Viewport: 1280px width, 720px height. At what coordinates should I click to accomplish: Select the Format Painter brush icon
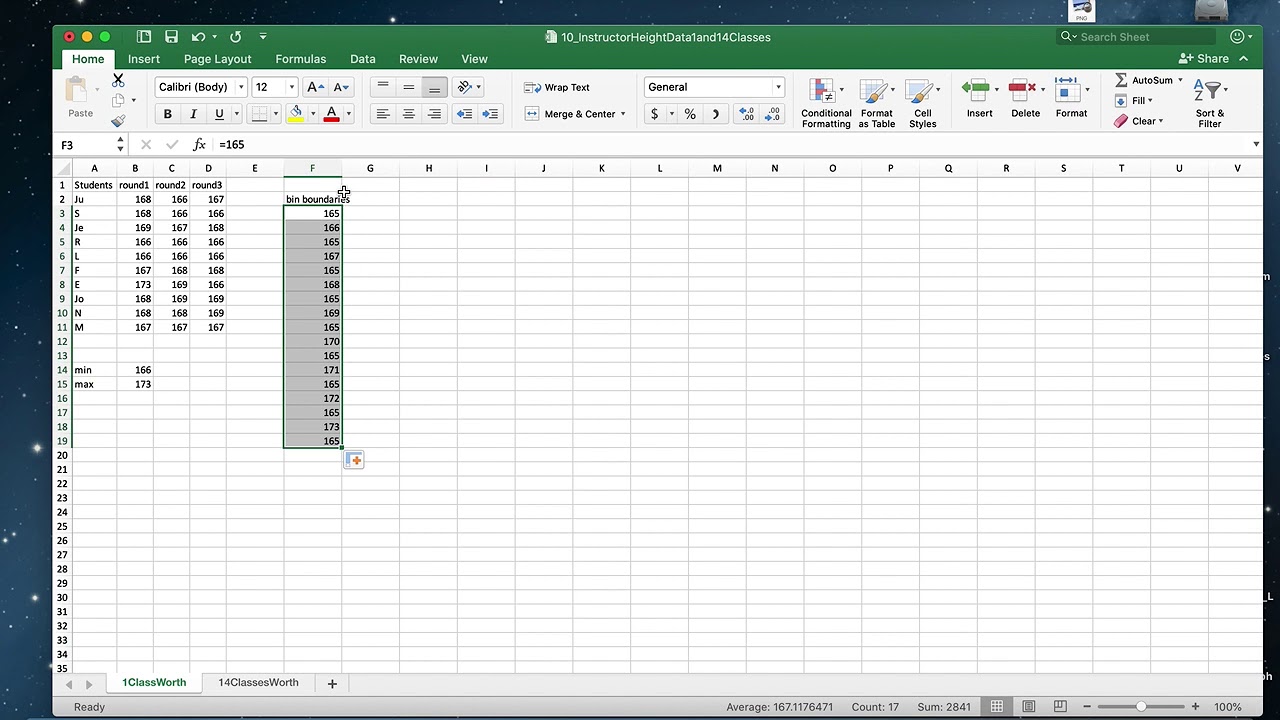118,121
